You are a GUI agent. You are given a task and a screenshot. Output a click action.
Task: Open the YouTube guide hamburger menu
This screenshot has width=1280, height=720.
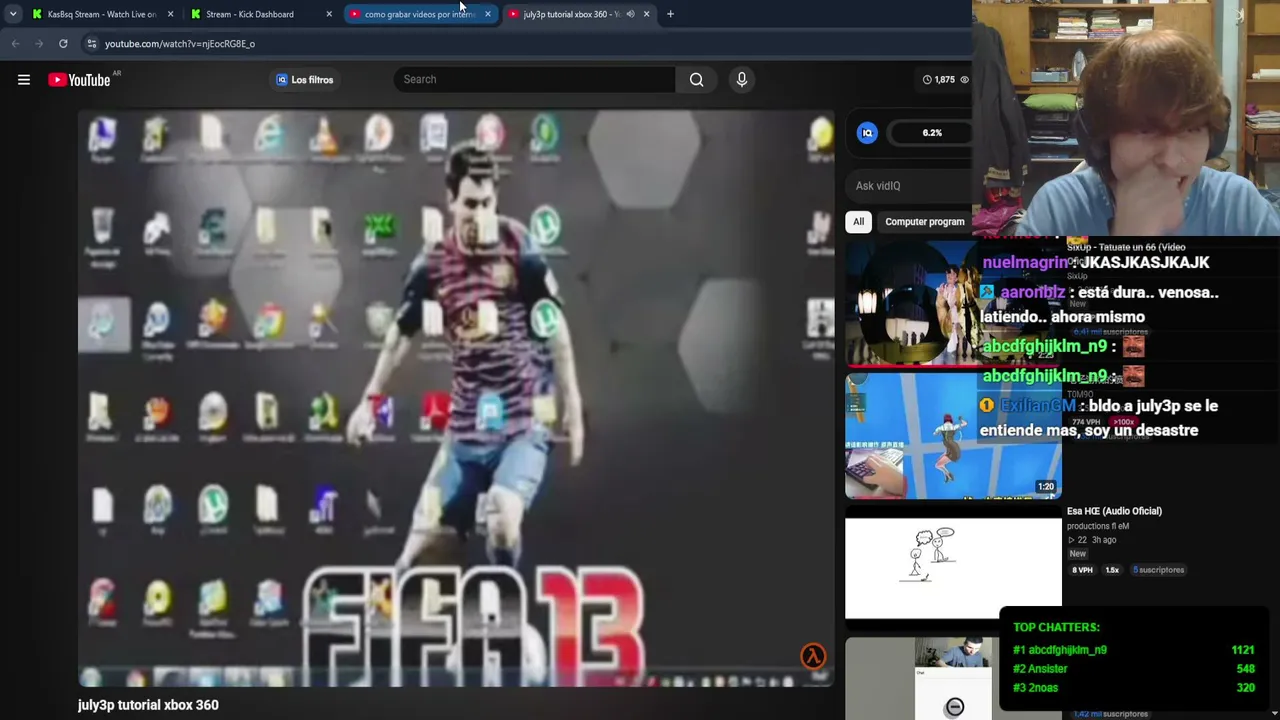24,80
